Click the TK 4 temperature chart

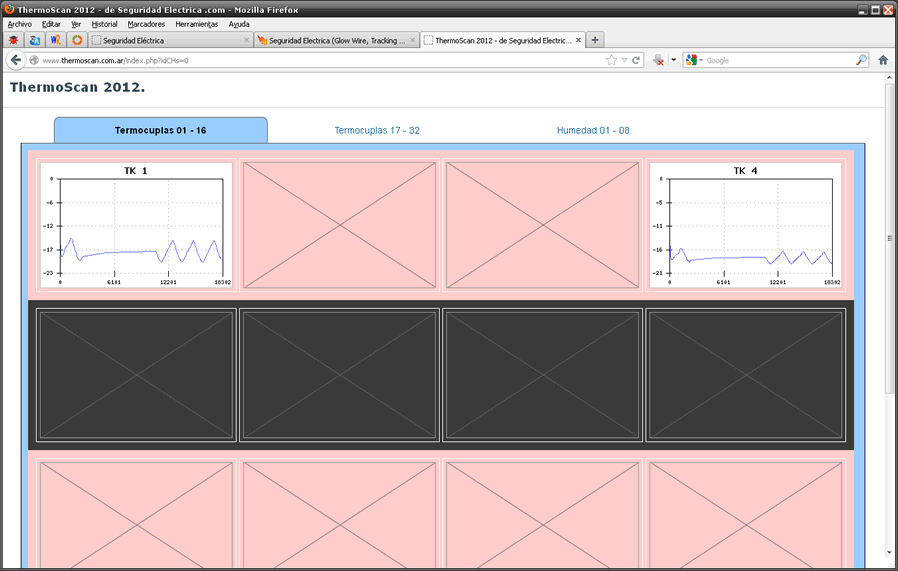click(746, 226)
